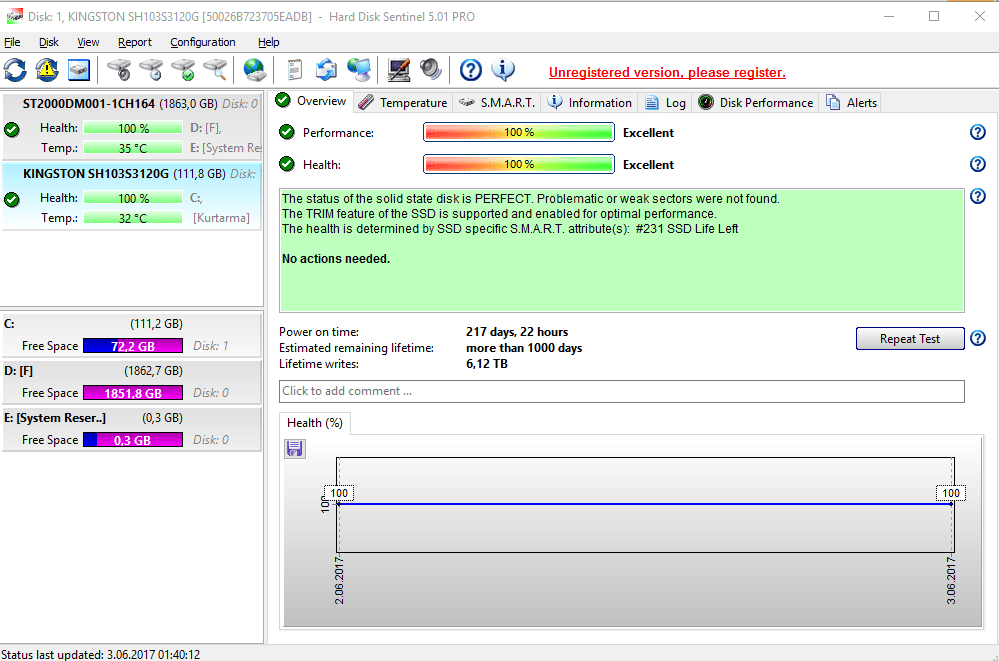Click the globe with disk icon
Image resolution: width=999 pixels, height=661 pixels.
[x=255, y=70]
